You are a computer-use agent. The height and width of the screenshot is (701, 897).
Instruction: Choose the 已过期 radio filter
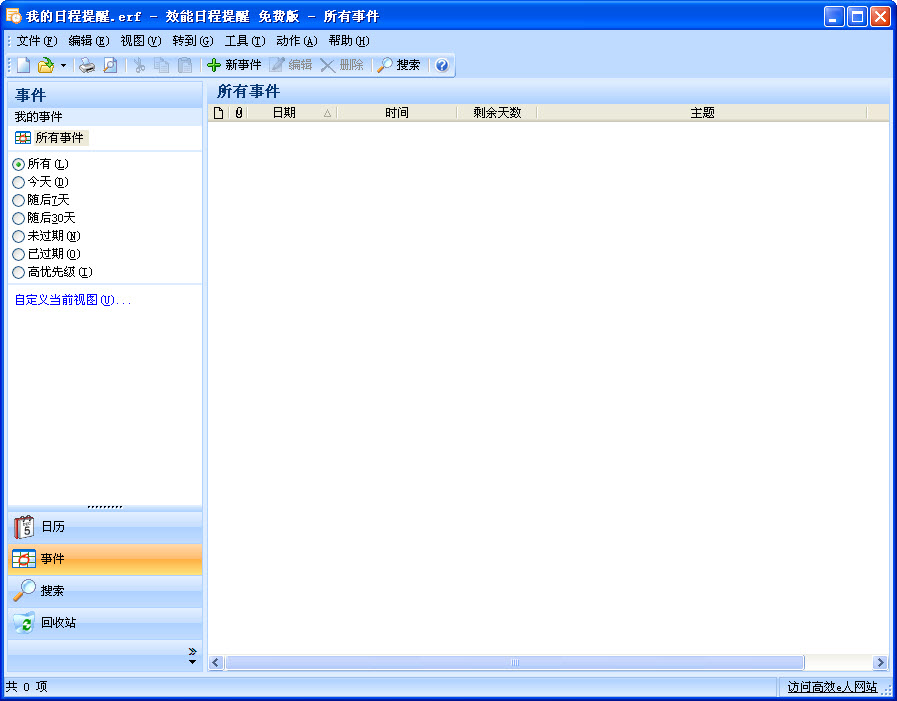click(19, 254)
